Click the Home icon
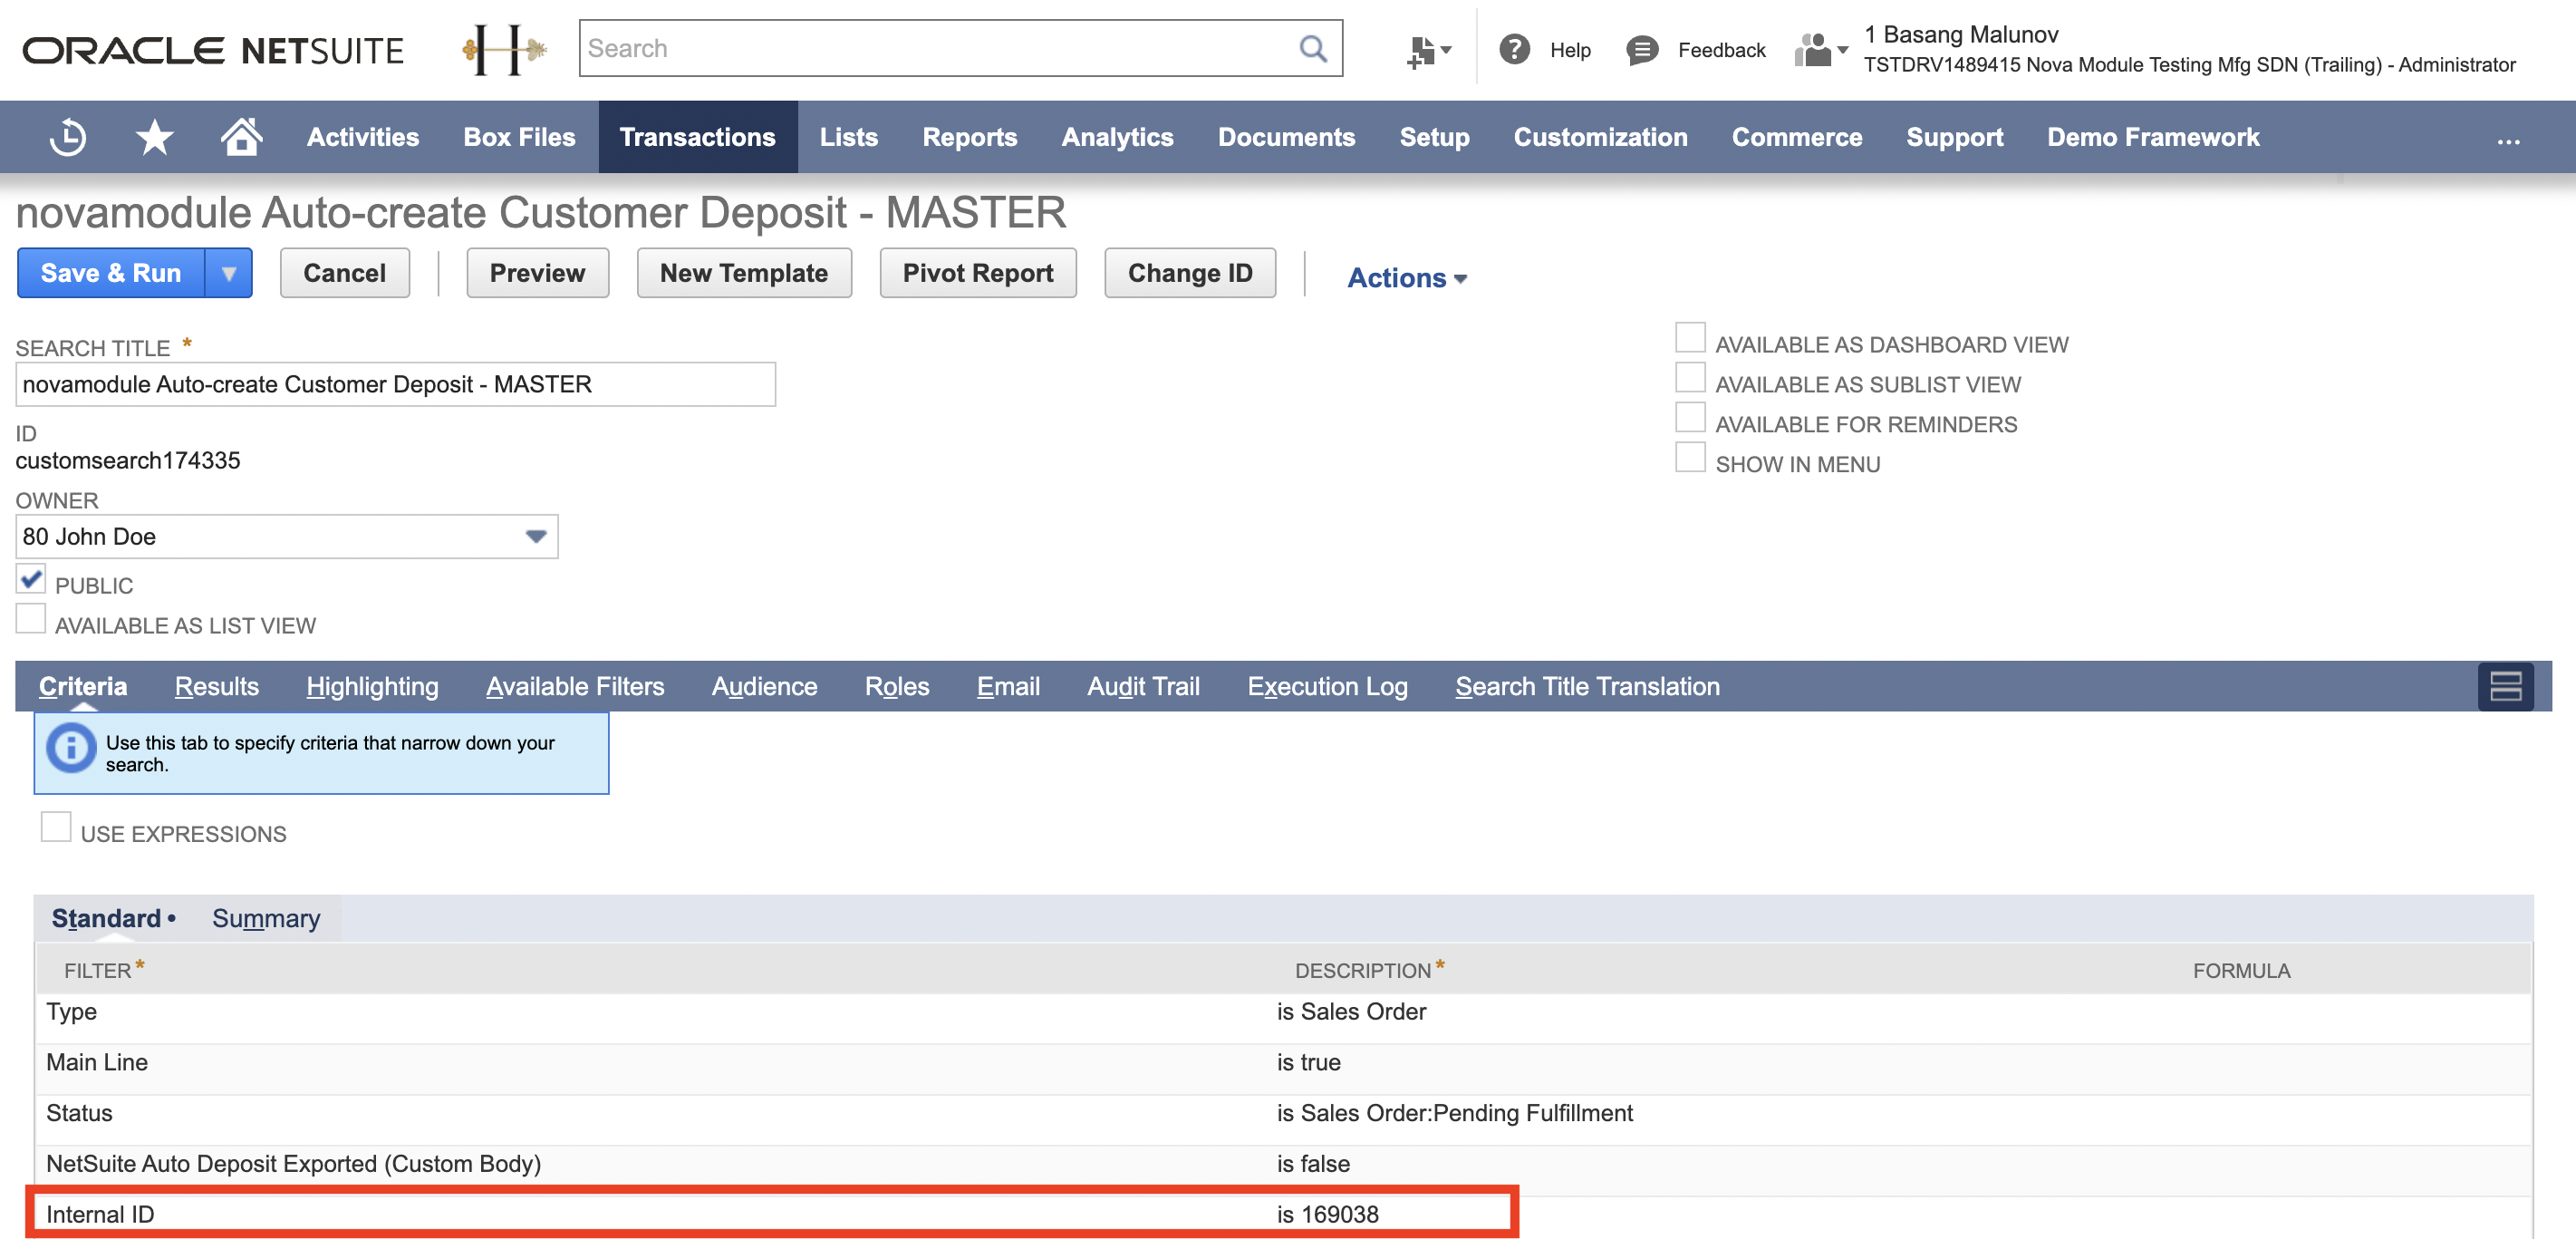The height and width of the screenshot is (1239, 2576). (x=240, y=137)
